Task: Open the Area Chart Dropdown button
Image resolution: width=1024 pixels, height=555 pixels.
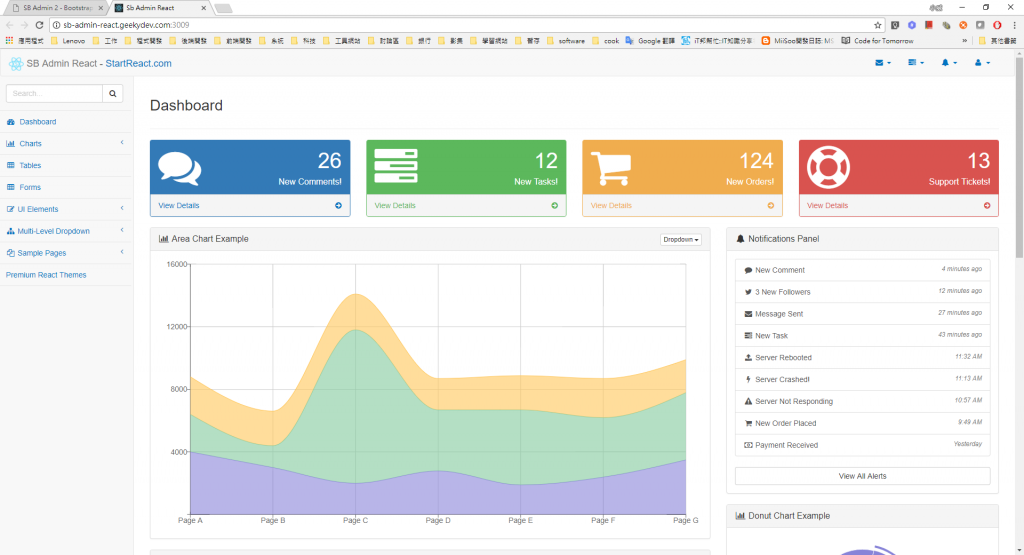Action: tap(680, 240)
